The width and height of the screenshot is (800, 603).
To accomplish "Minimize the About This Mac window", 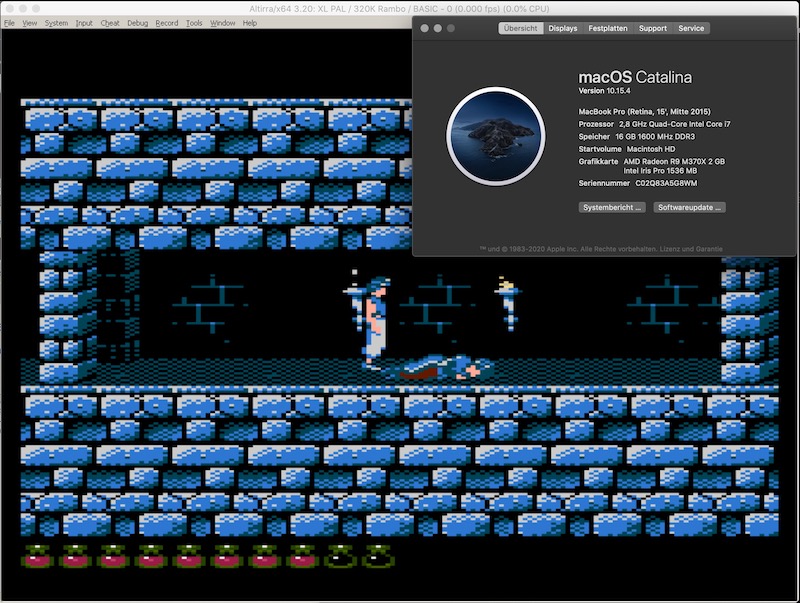I will point(438,29).
